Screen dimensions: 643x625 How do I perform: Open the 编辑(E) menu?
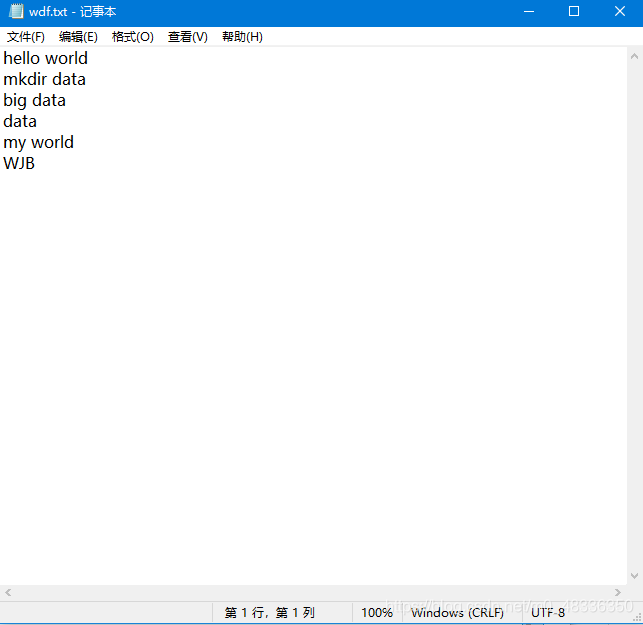click(x=78, y=37)
